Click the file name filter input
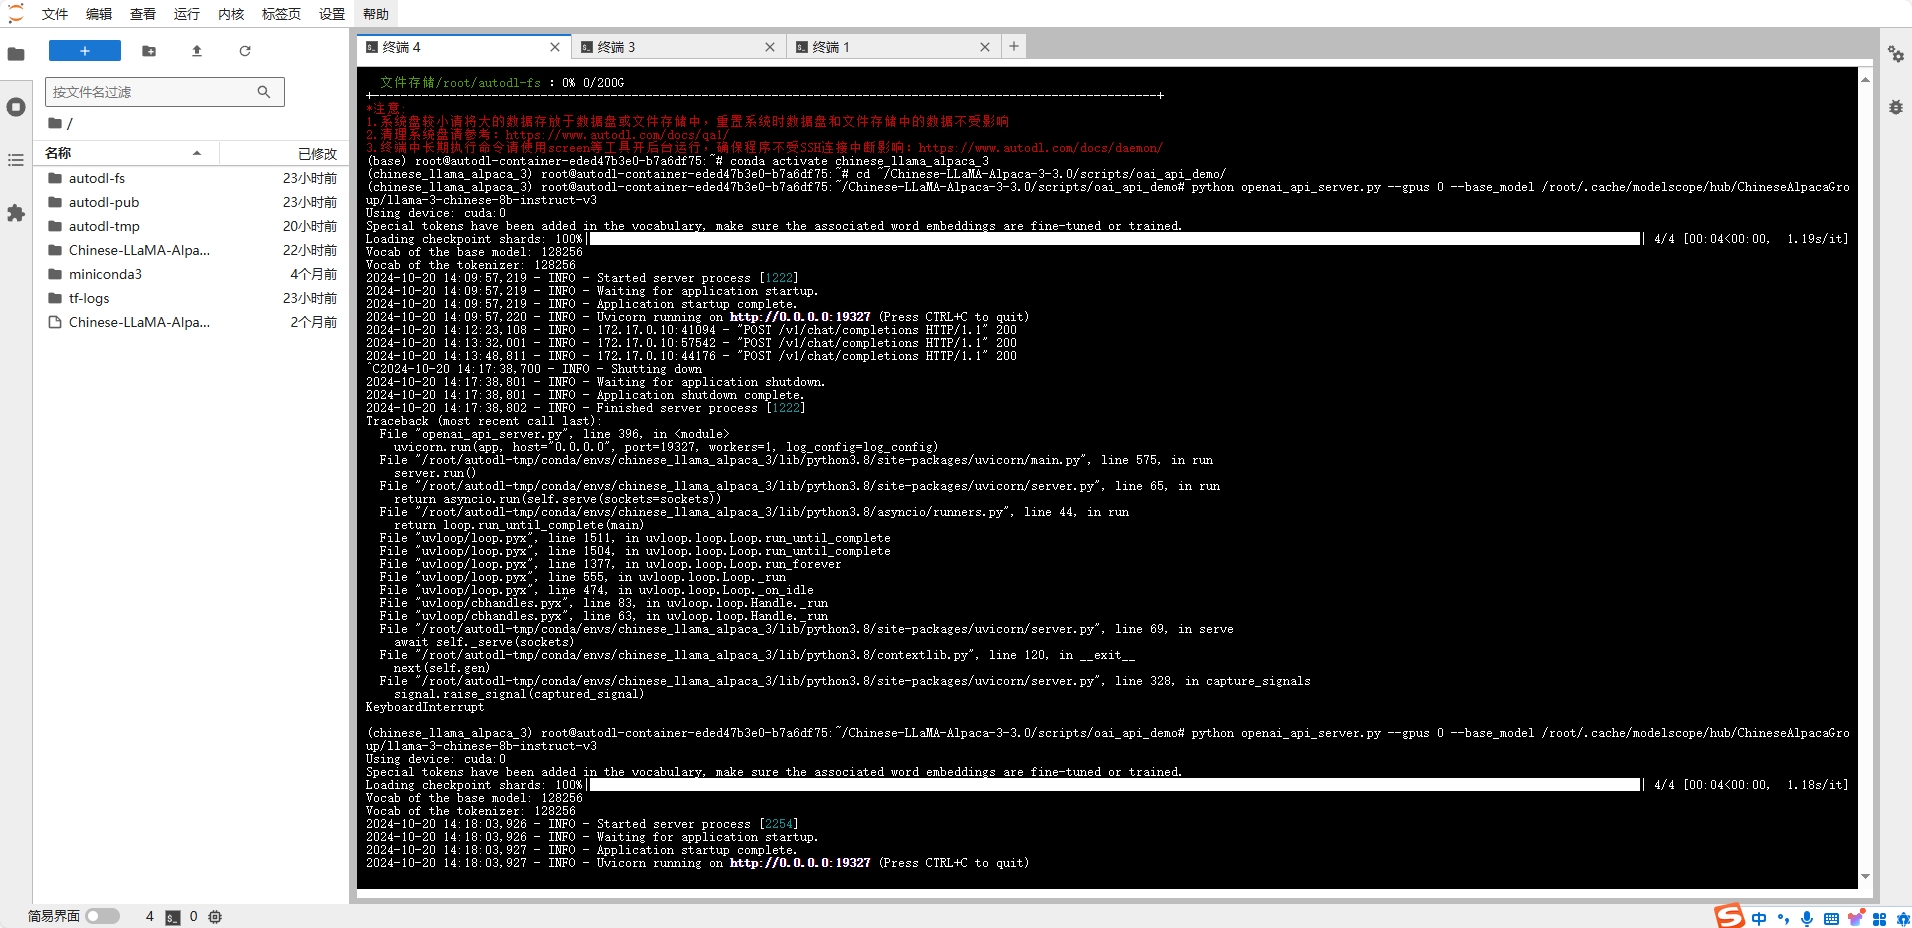Viewport: 1912px width, 928px height. (x=150, y=92)
